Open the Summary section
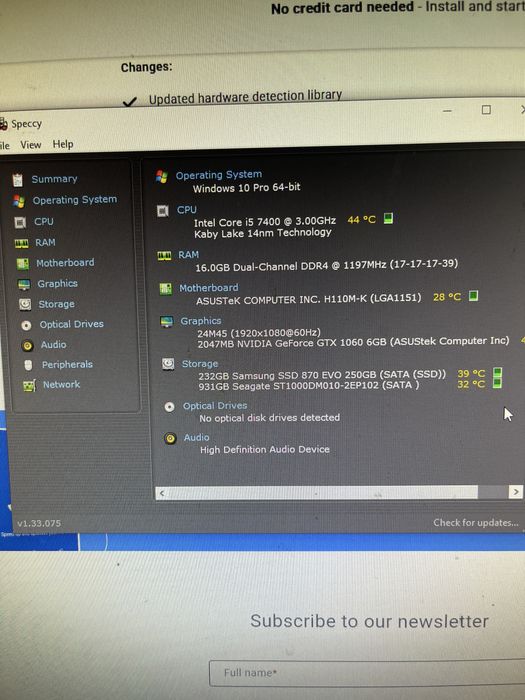525x700 pixels. tap(54, 179)
